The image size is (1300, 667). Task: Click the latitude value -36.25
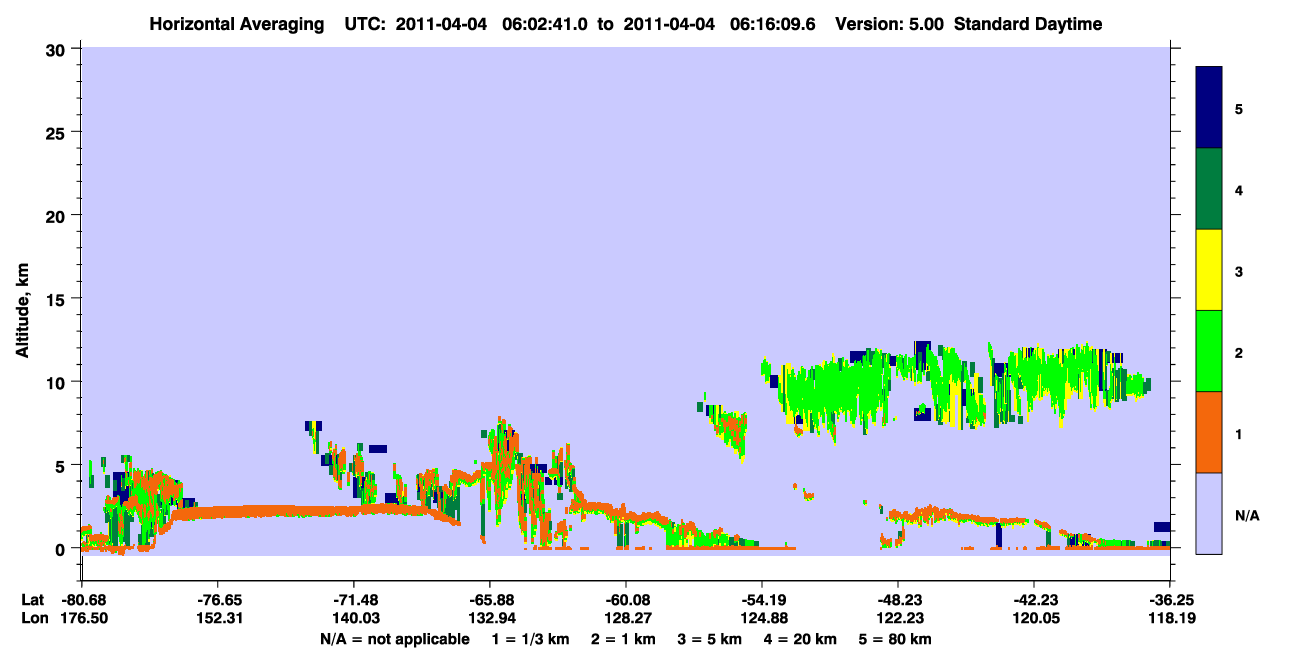(x=1170, y=600)
